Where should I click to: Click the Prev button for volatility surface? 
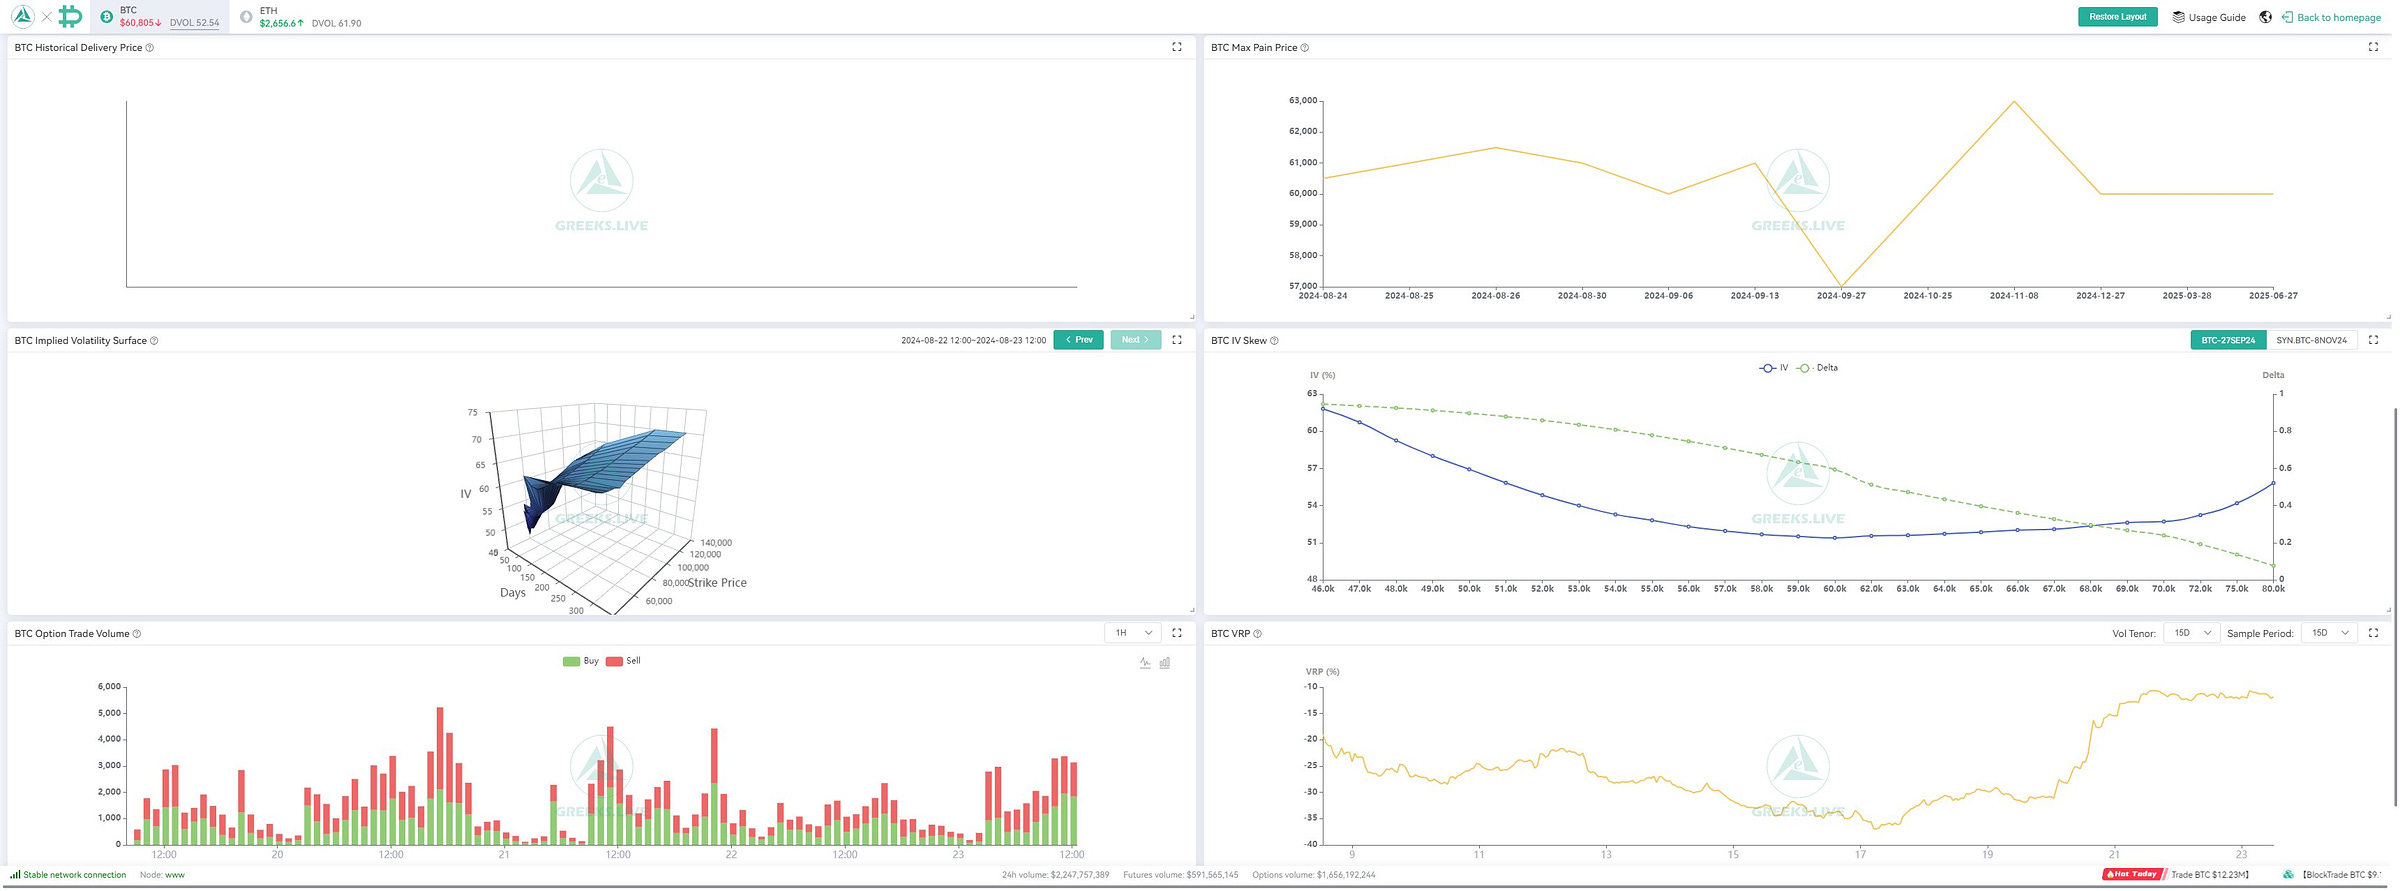[1078, 340]
